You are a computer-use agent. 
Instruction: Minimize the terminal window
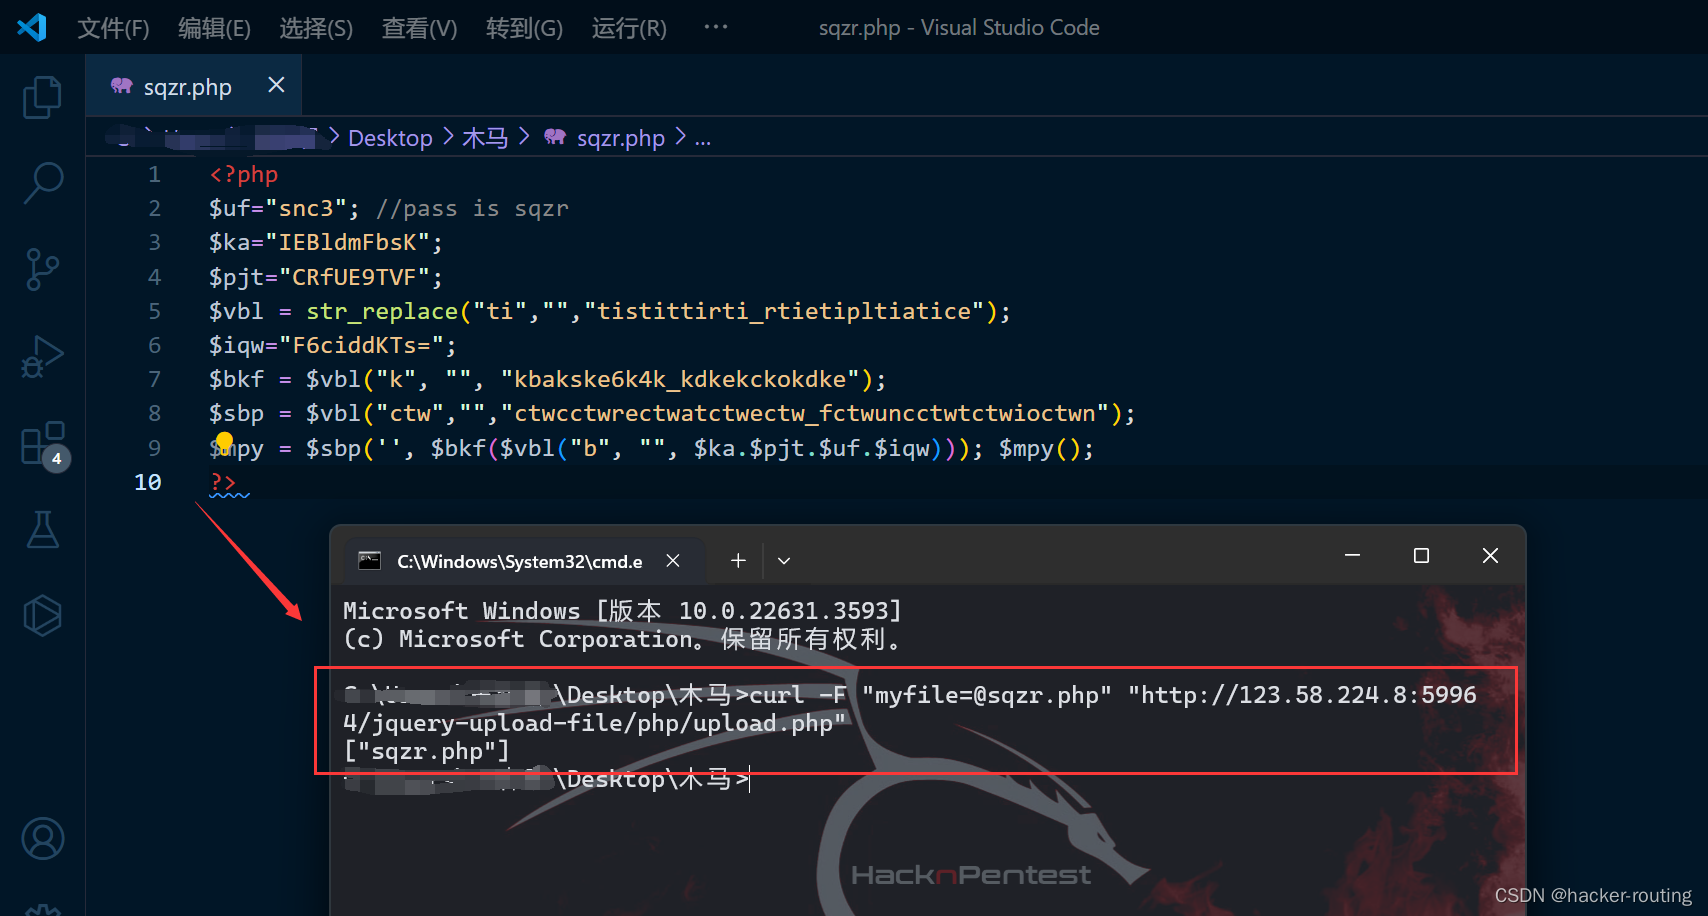(1352, 555)
